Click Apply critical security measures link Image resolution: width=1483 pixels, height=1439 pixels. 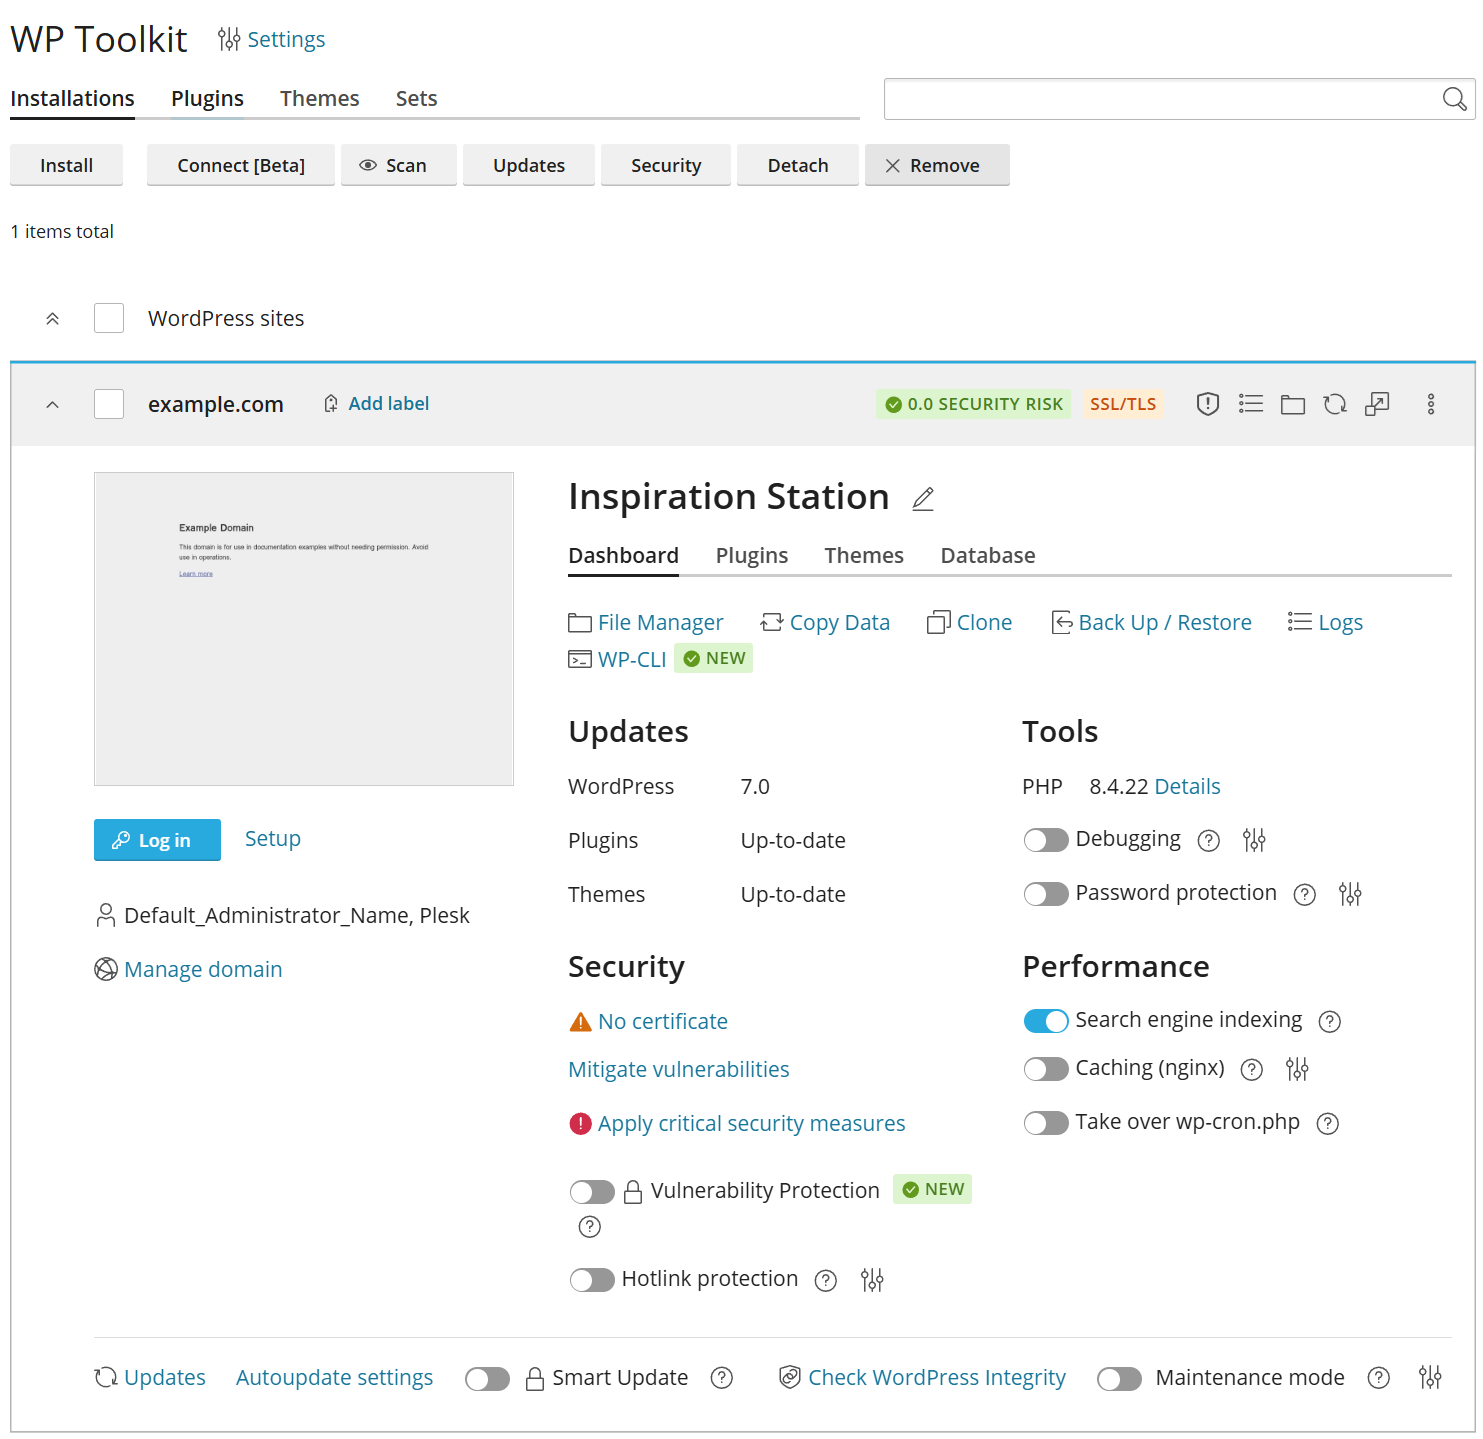[751, 1124]
